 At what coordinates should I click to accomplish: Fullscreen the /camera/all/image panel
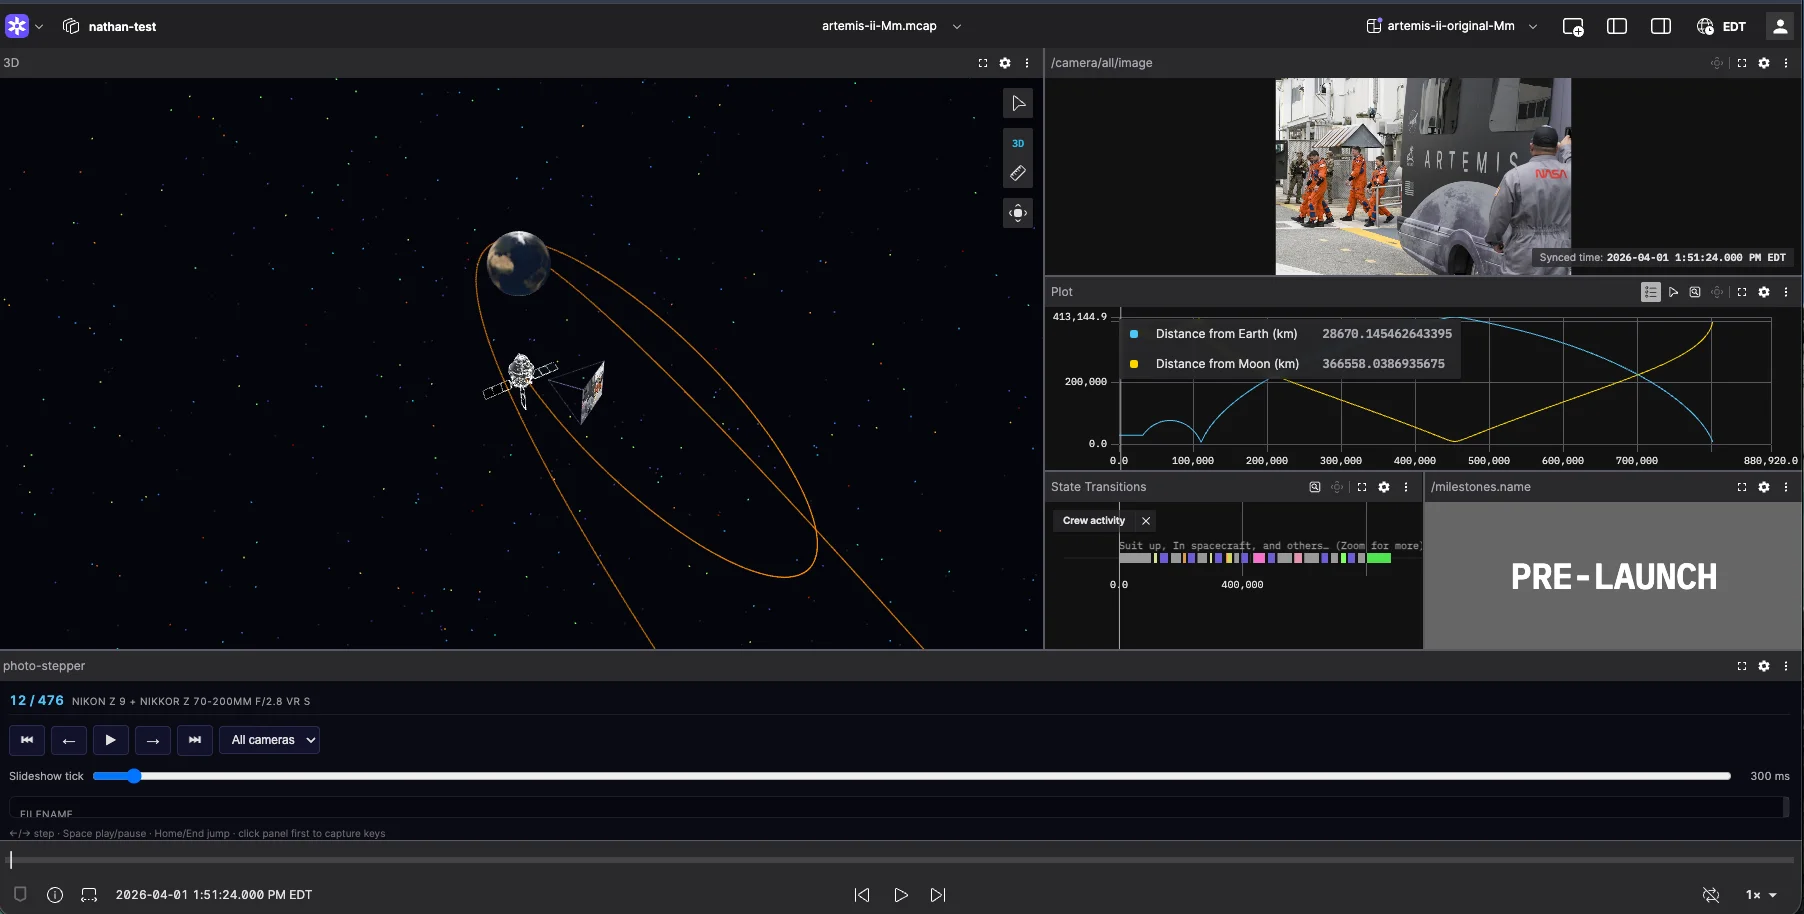1742,63
